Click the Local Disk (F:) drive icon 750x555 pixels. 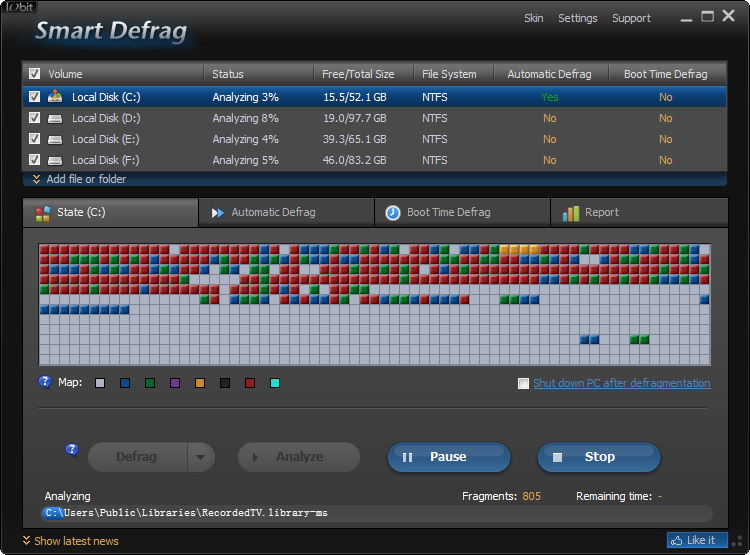click(55, 160)
